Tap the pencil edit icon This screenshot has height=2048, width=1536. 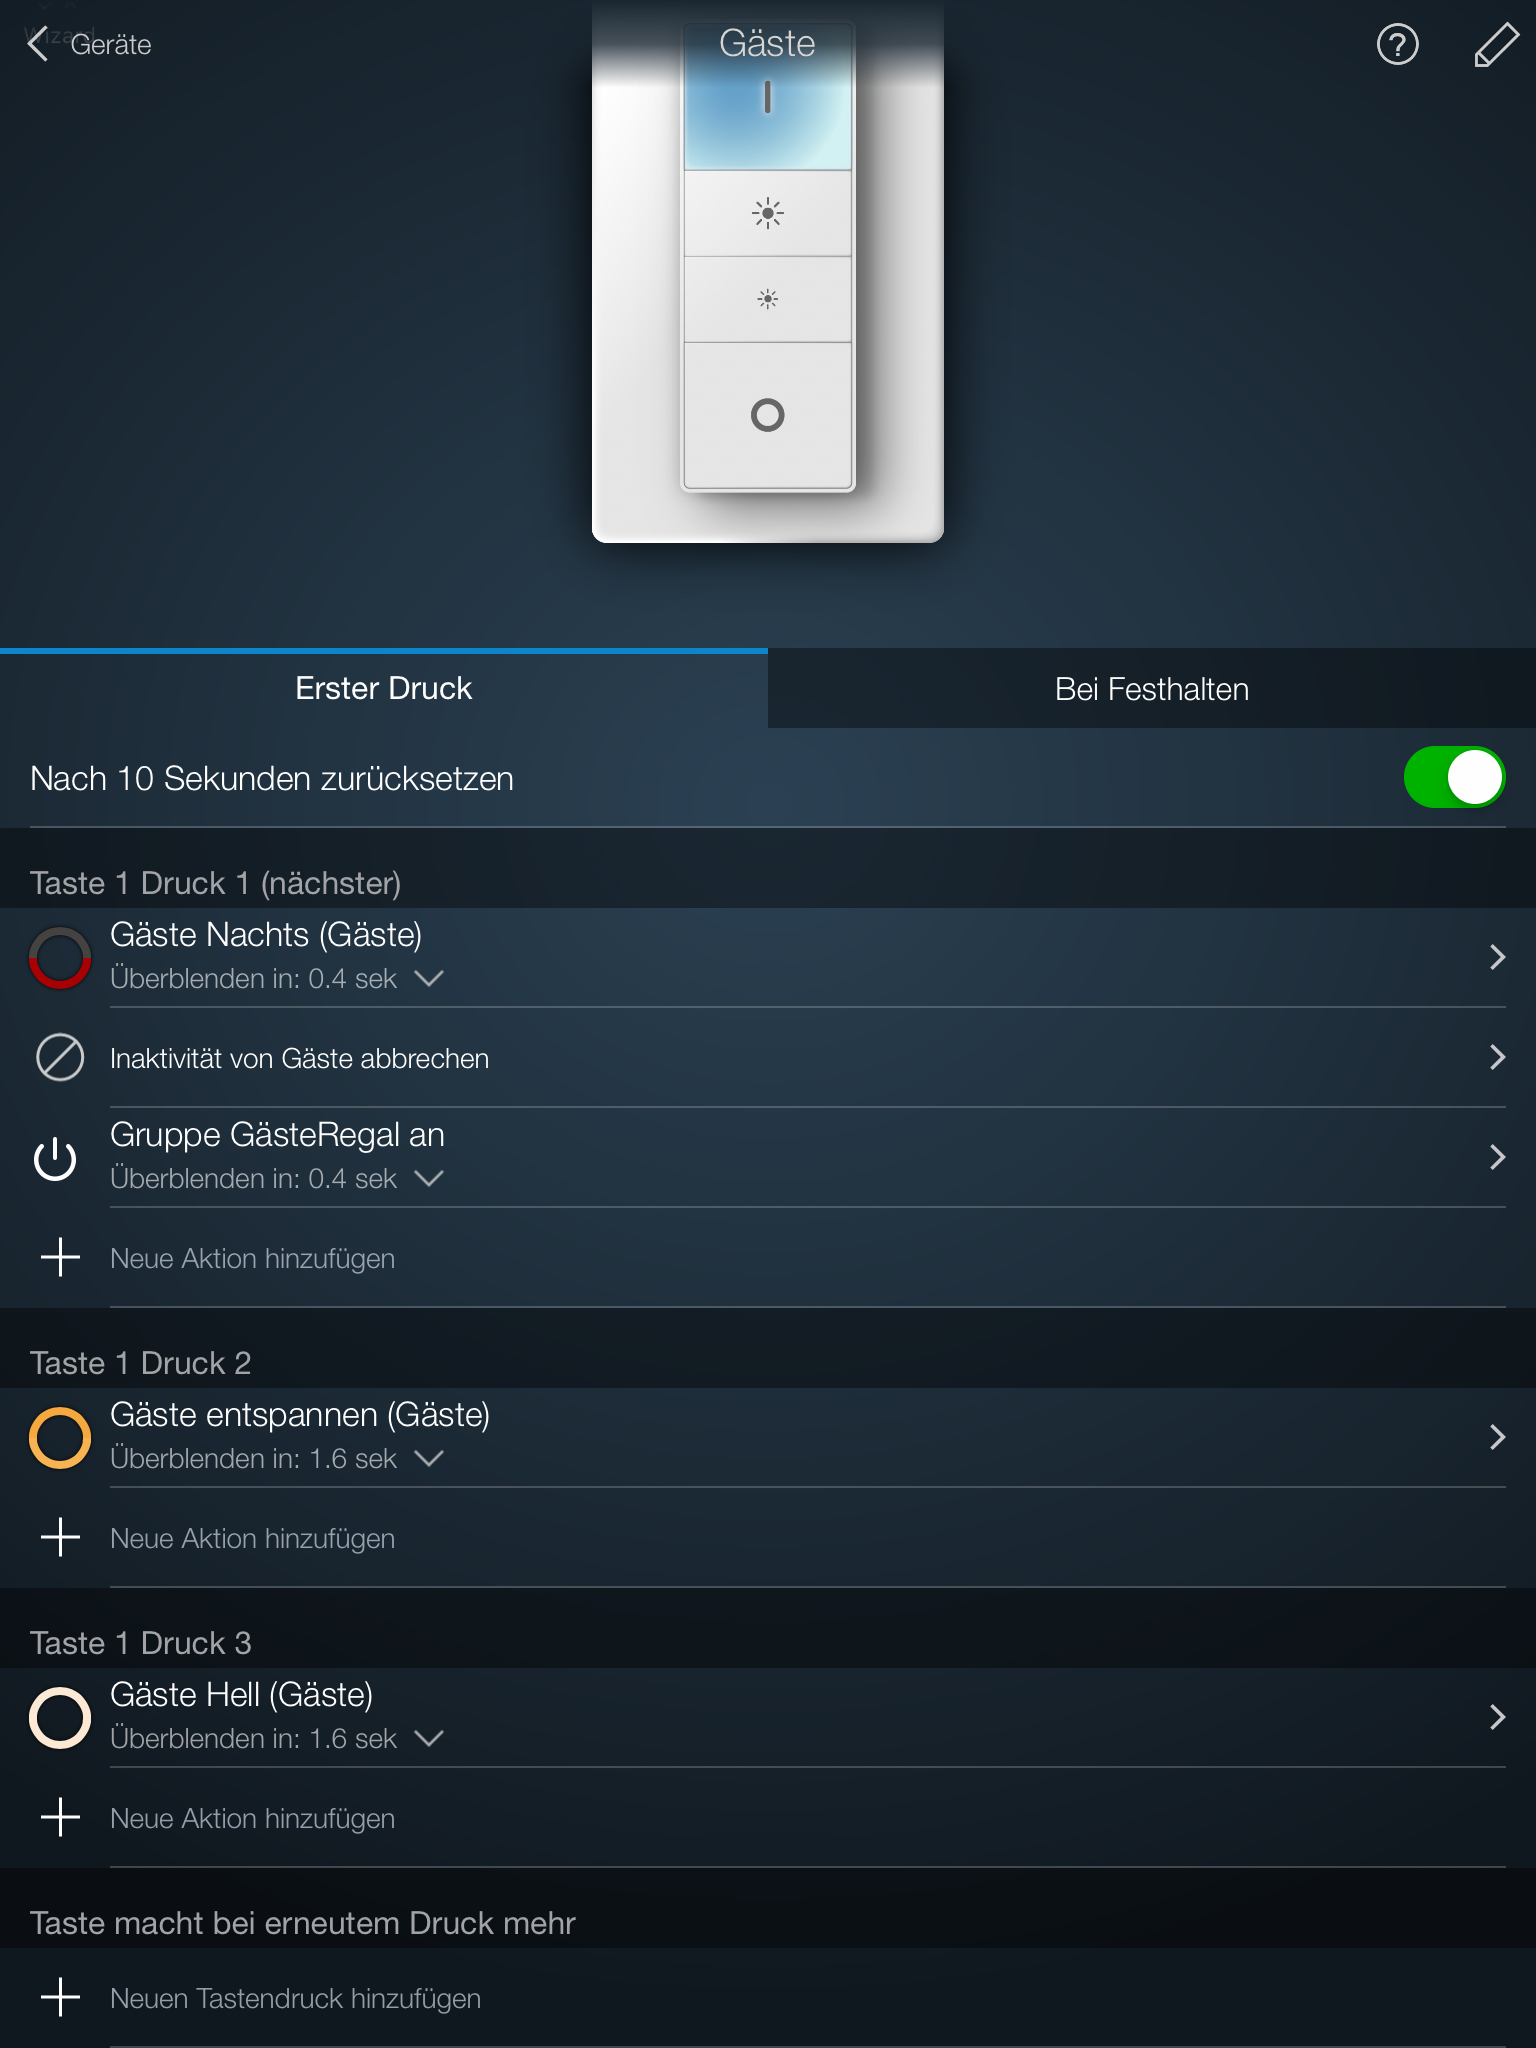pos(1496,45)
